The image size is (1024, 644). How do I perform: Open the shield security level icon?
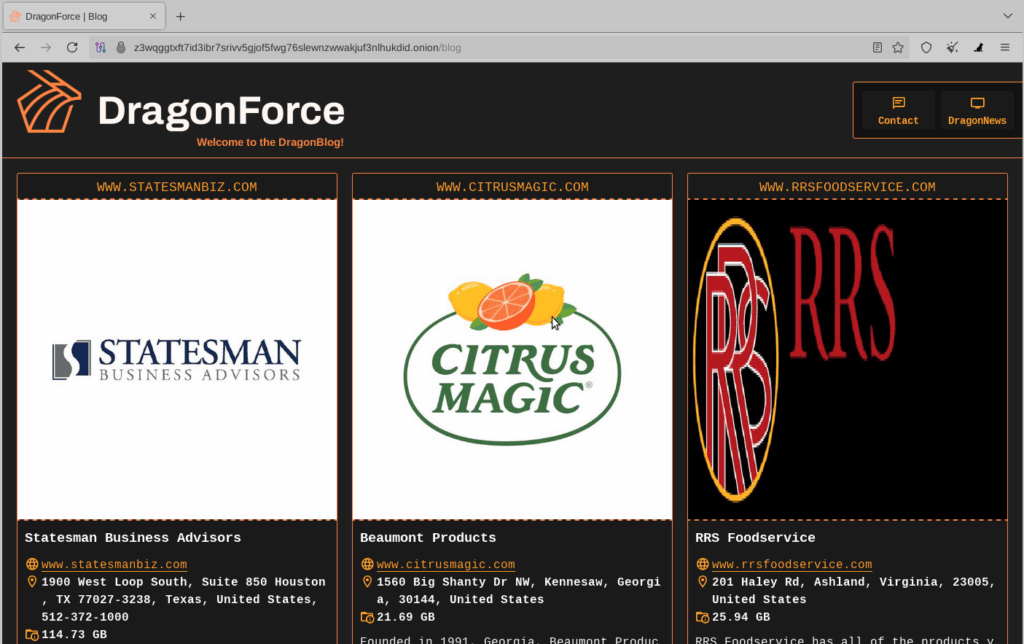[x=926, y=48]
